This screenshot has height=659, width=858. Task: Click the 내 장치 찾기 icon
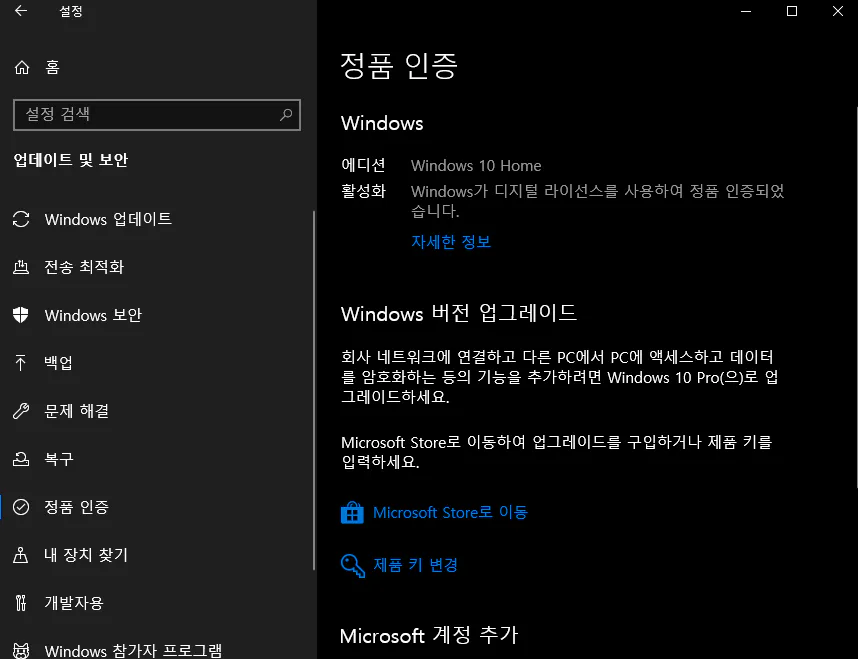tap(21, 554)
